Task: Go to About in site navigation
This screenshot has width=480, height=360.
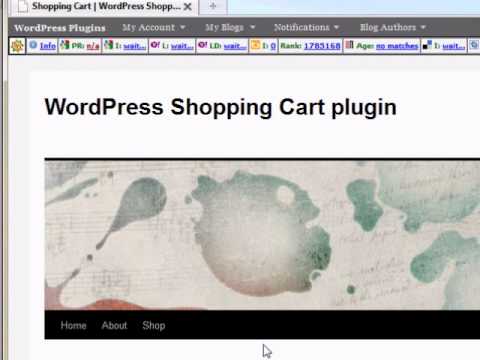Action: 114,325
